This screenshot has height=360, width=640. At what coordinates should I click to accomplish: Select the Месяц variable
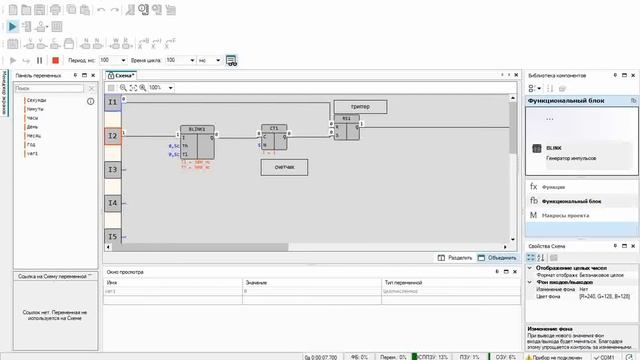[34, 136]
